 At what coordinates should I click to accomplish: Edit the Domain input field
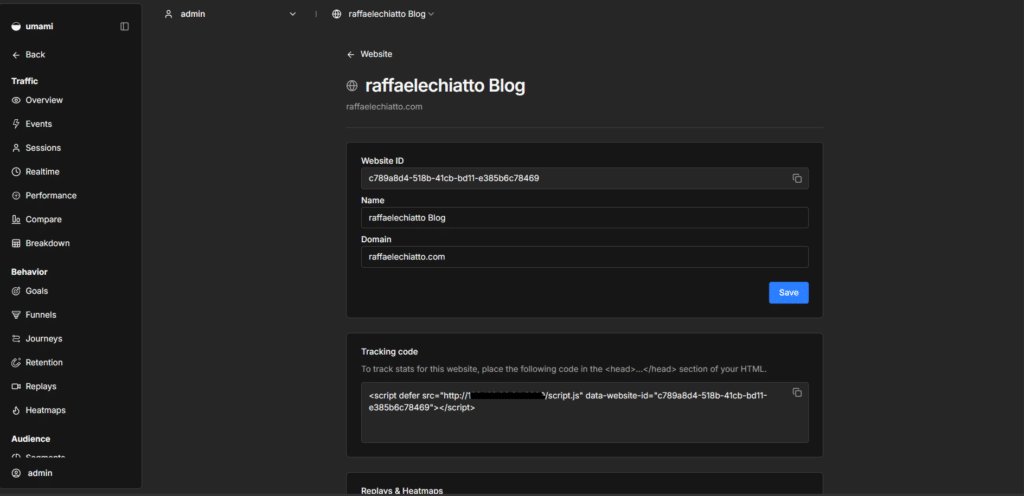pos(584,257)
